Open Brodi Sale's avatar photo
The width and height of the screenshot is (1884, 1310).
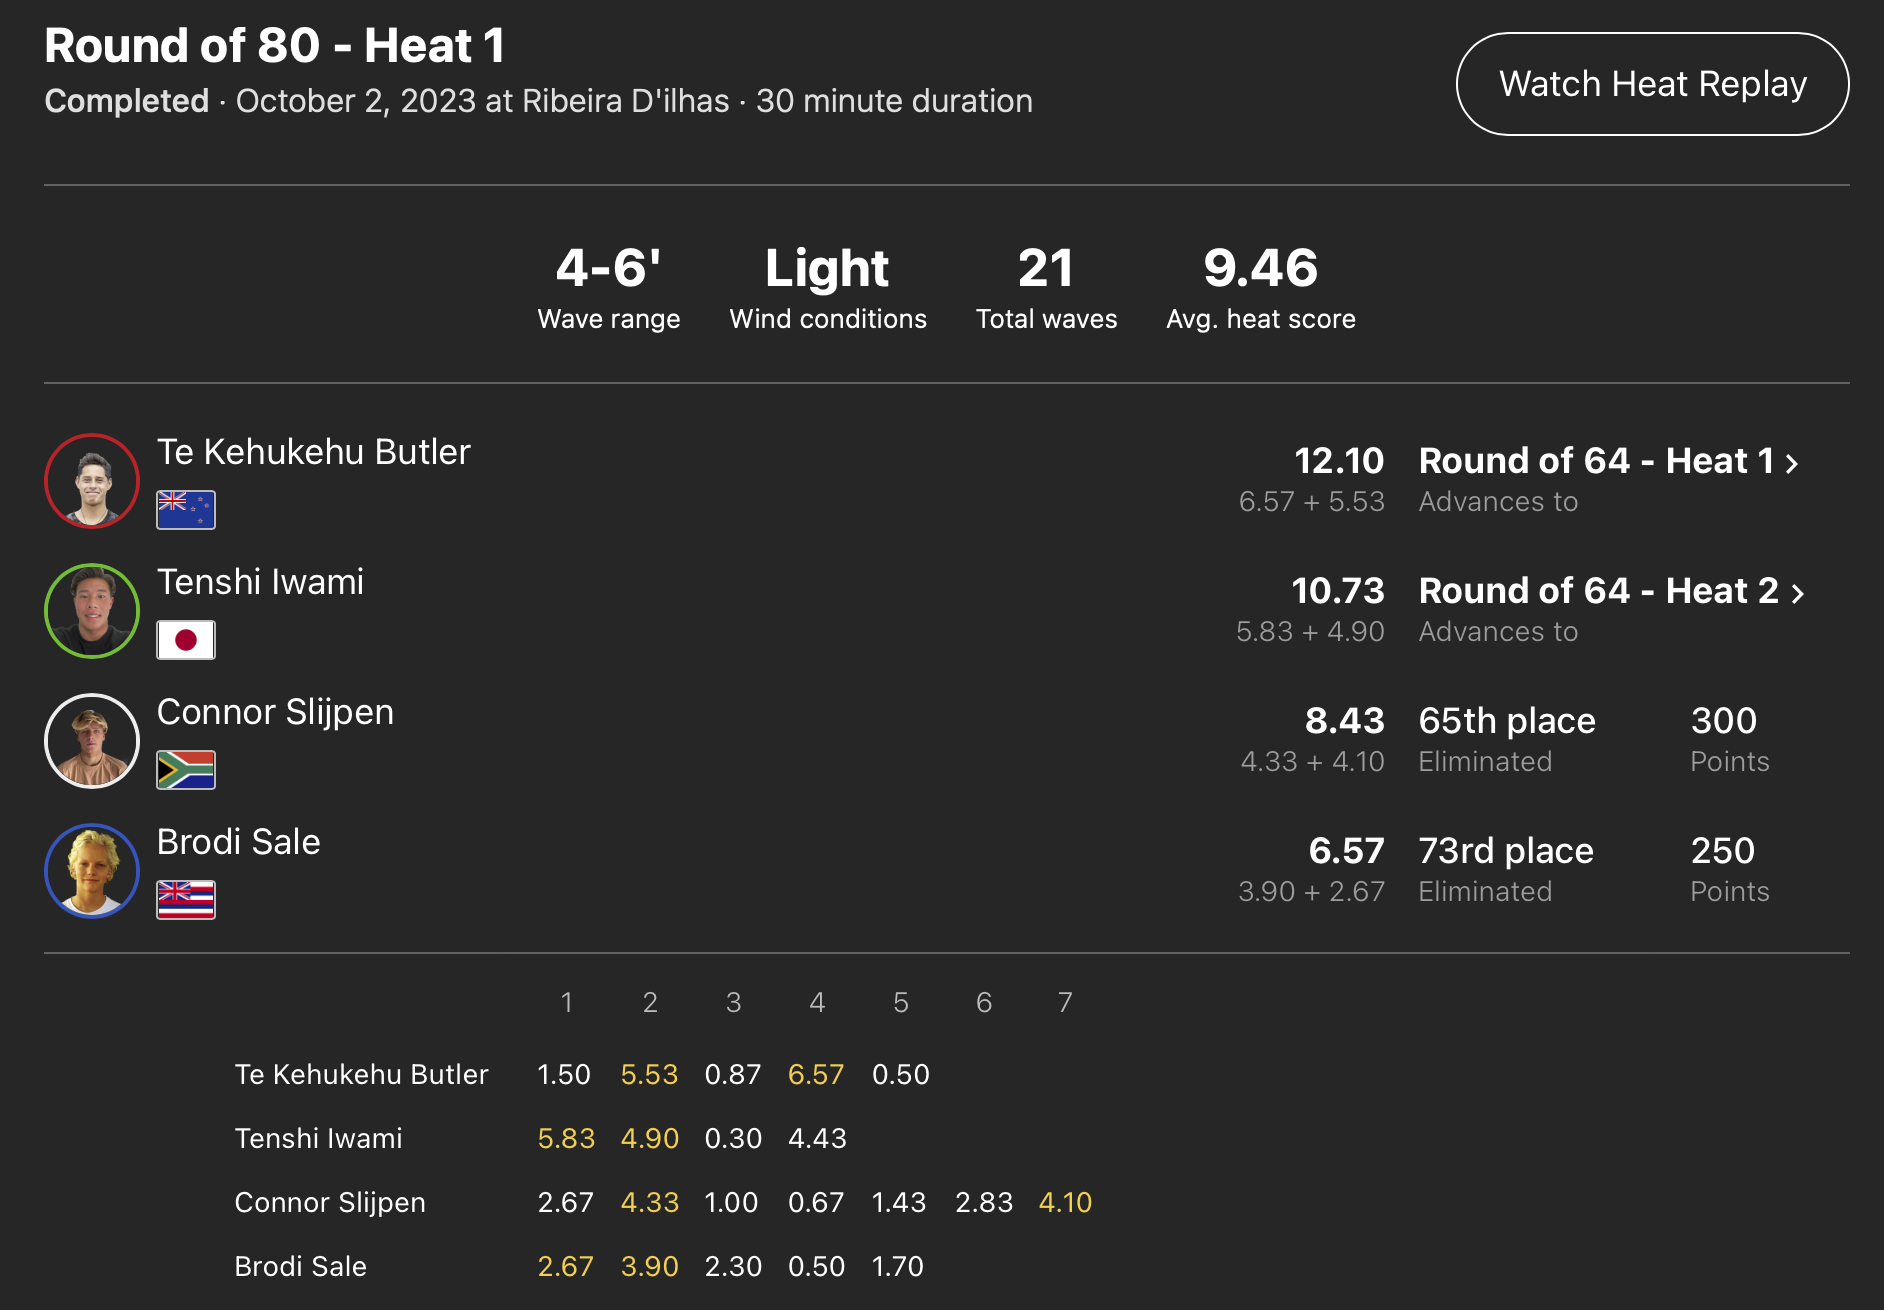pos(92,871)
